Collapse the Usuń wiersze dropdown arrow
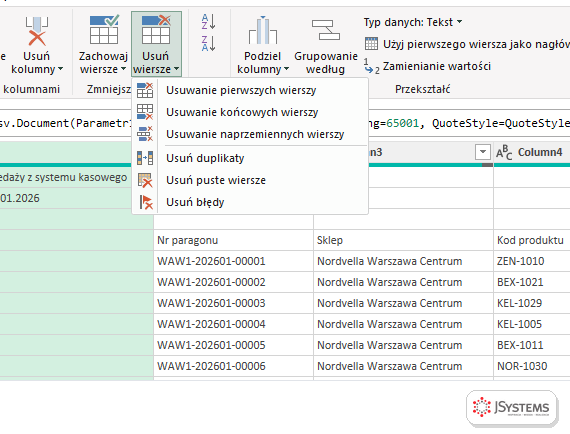 [176, 69]
